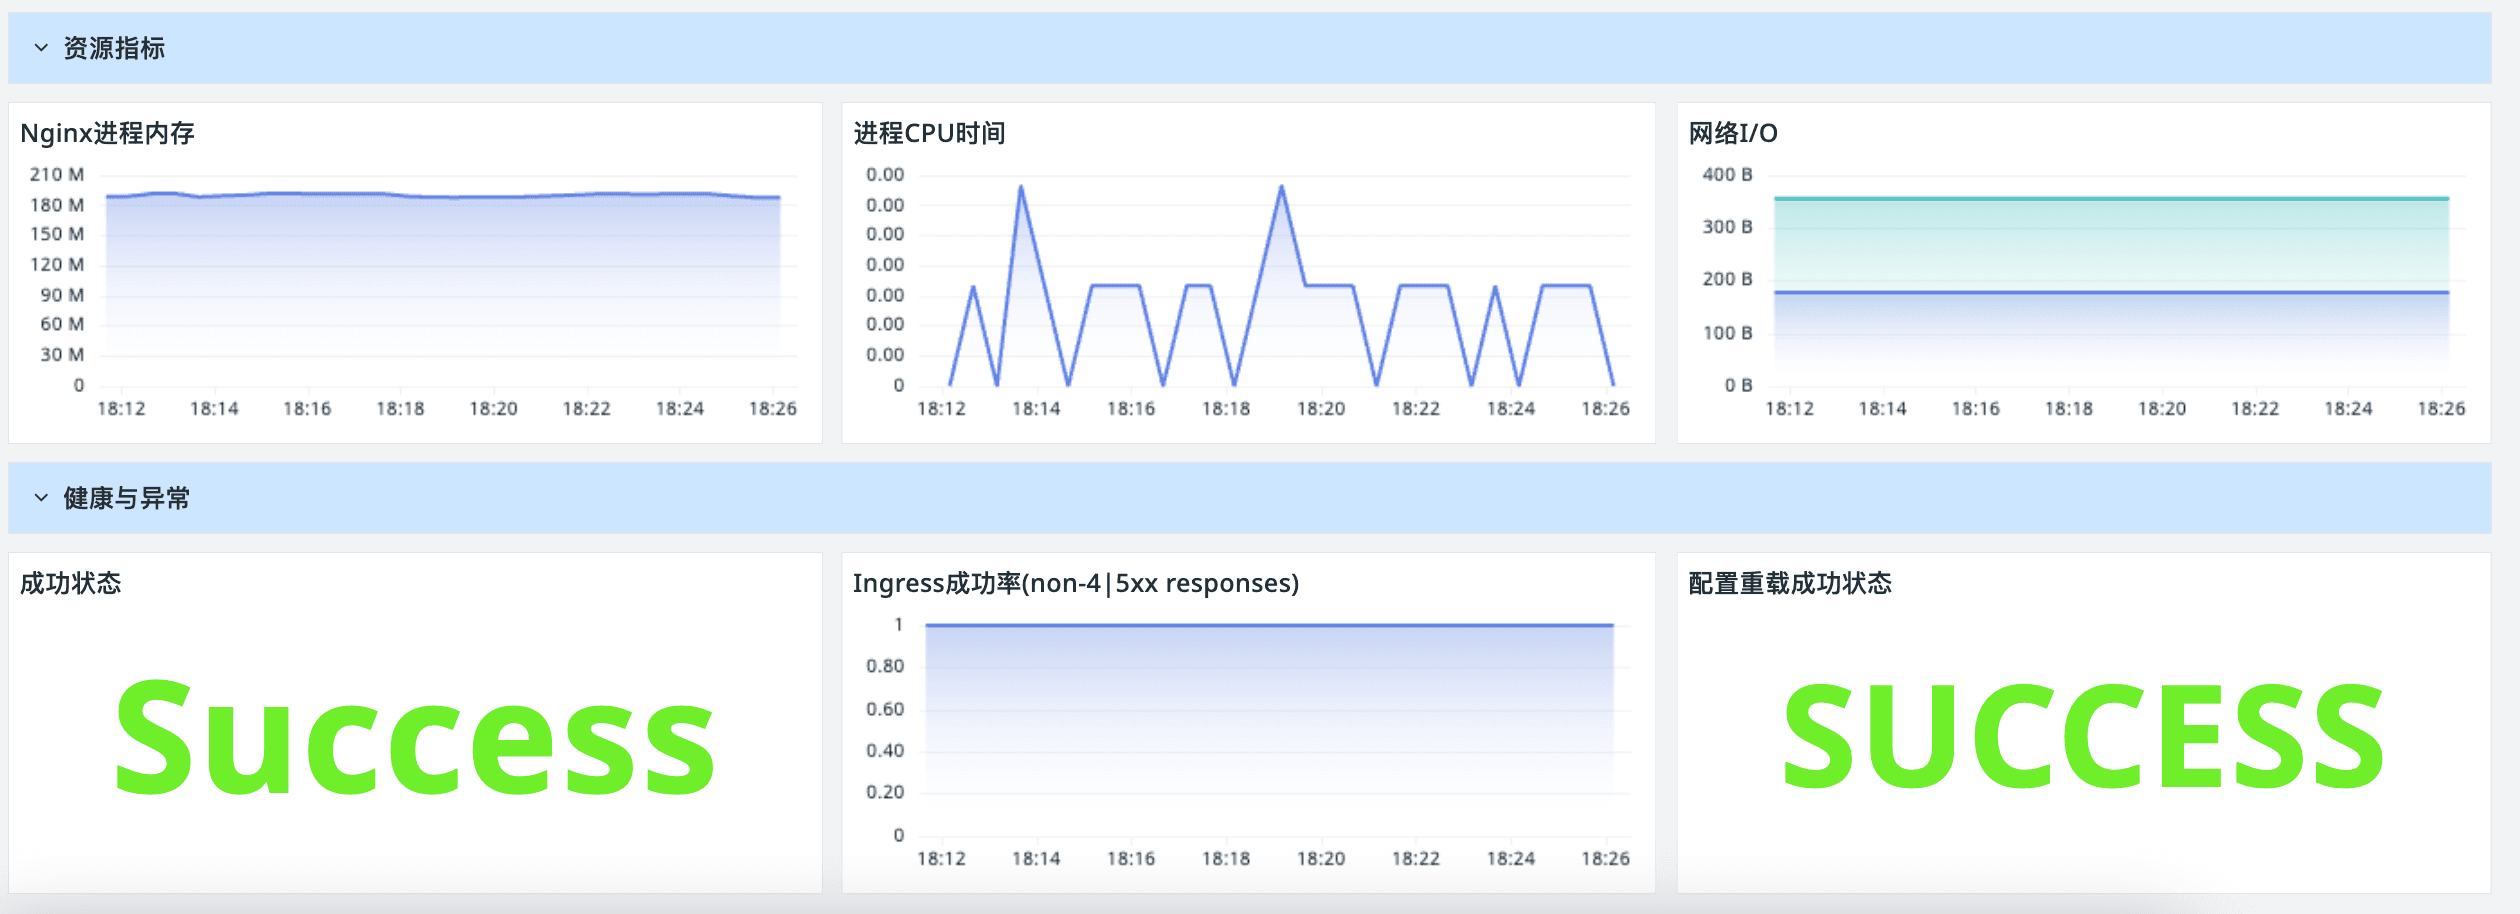Click the uppercase SUCCESS reload status value
Viewport: 2520px width, 914px height.
(2083, 736)
